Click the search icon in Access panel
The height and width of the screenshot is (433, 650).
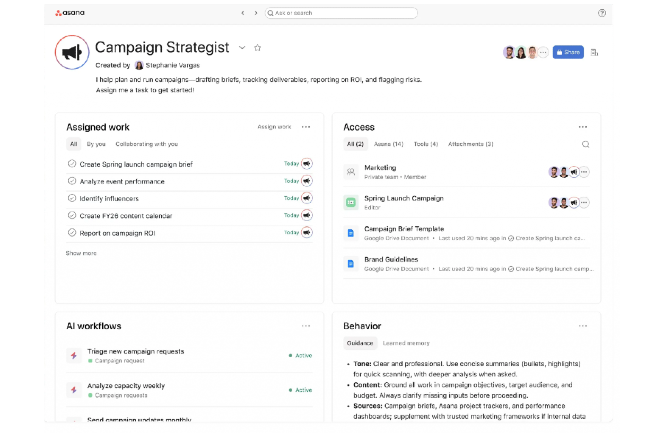tap(585, 144)
